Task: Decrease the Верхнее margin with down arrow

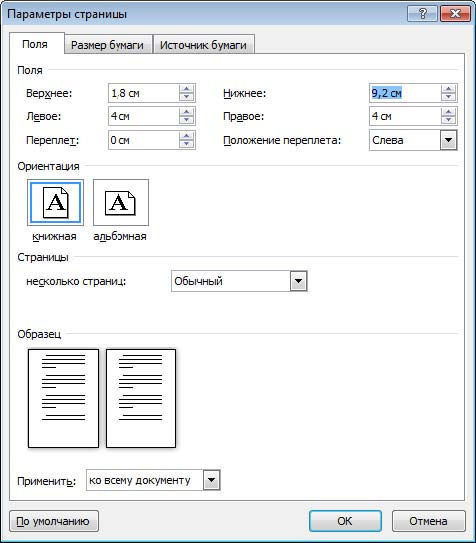Action: tap(187, 97)
